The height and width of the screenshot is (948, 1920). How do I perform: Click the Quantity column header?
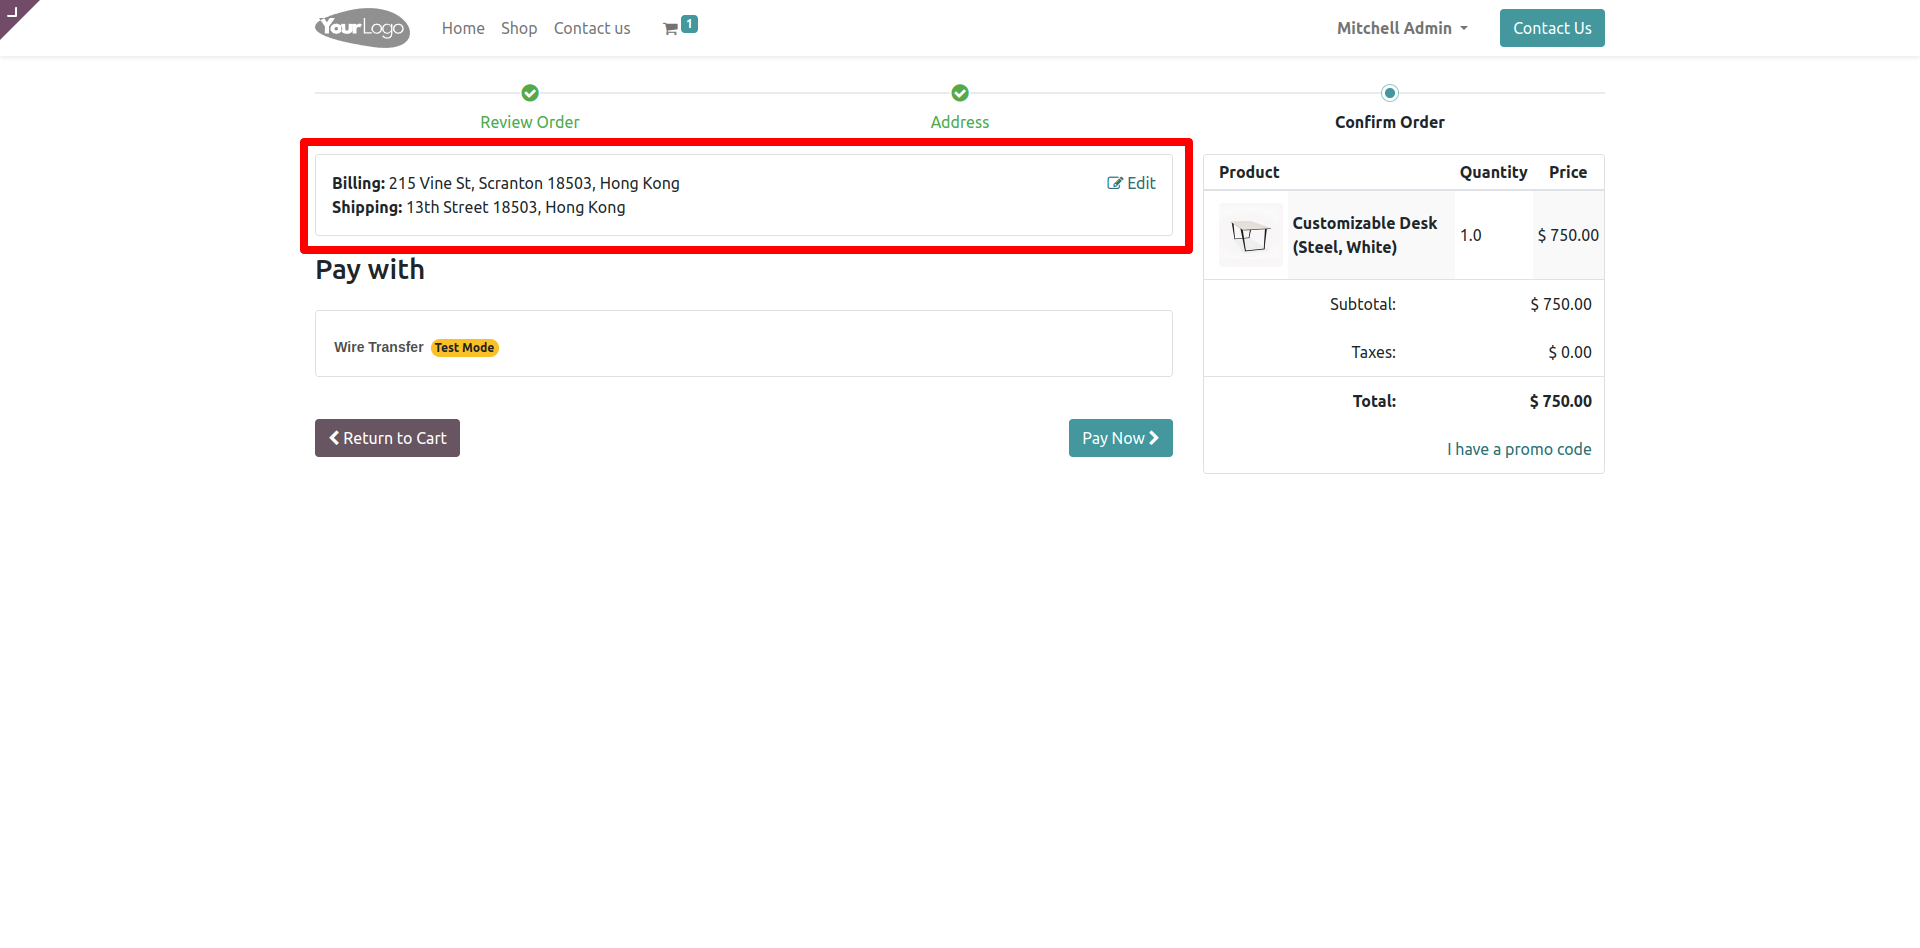(1493, 172)
